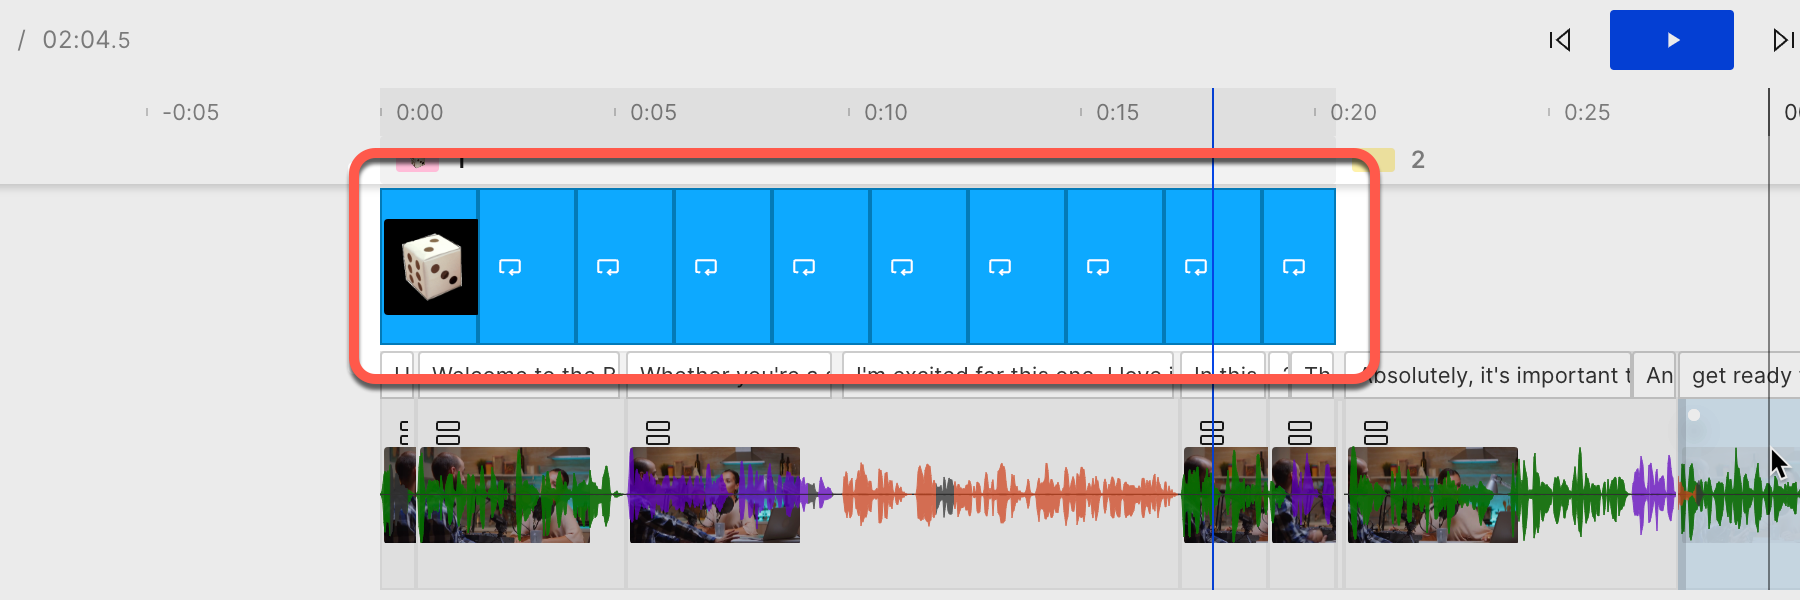The width and height of the screenshot is (1800, 600).
Task: Select the video thumbnail under the 'absolutely' clip
Action: tap(1433, 495)
